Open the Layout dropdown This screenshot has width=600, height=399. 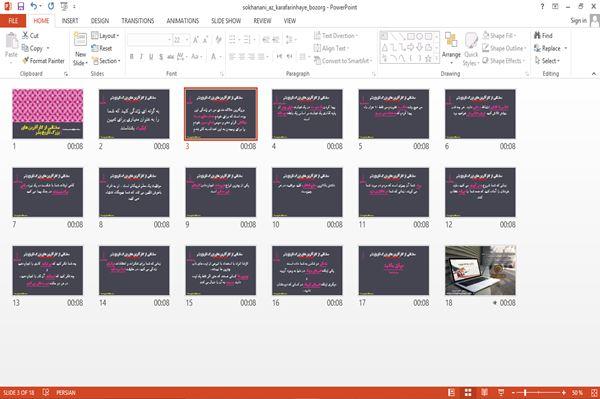pos(105,36)
